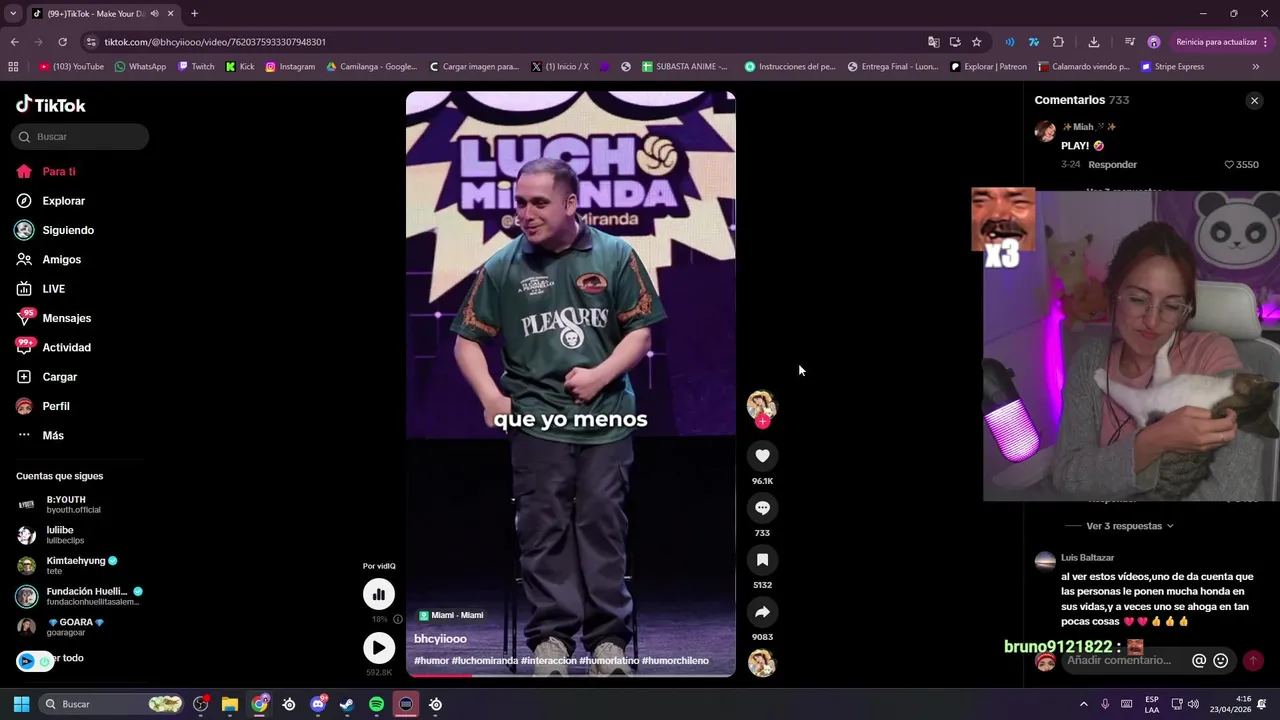Open #luchomiranda hashtag

coord(484,661)
